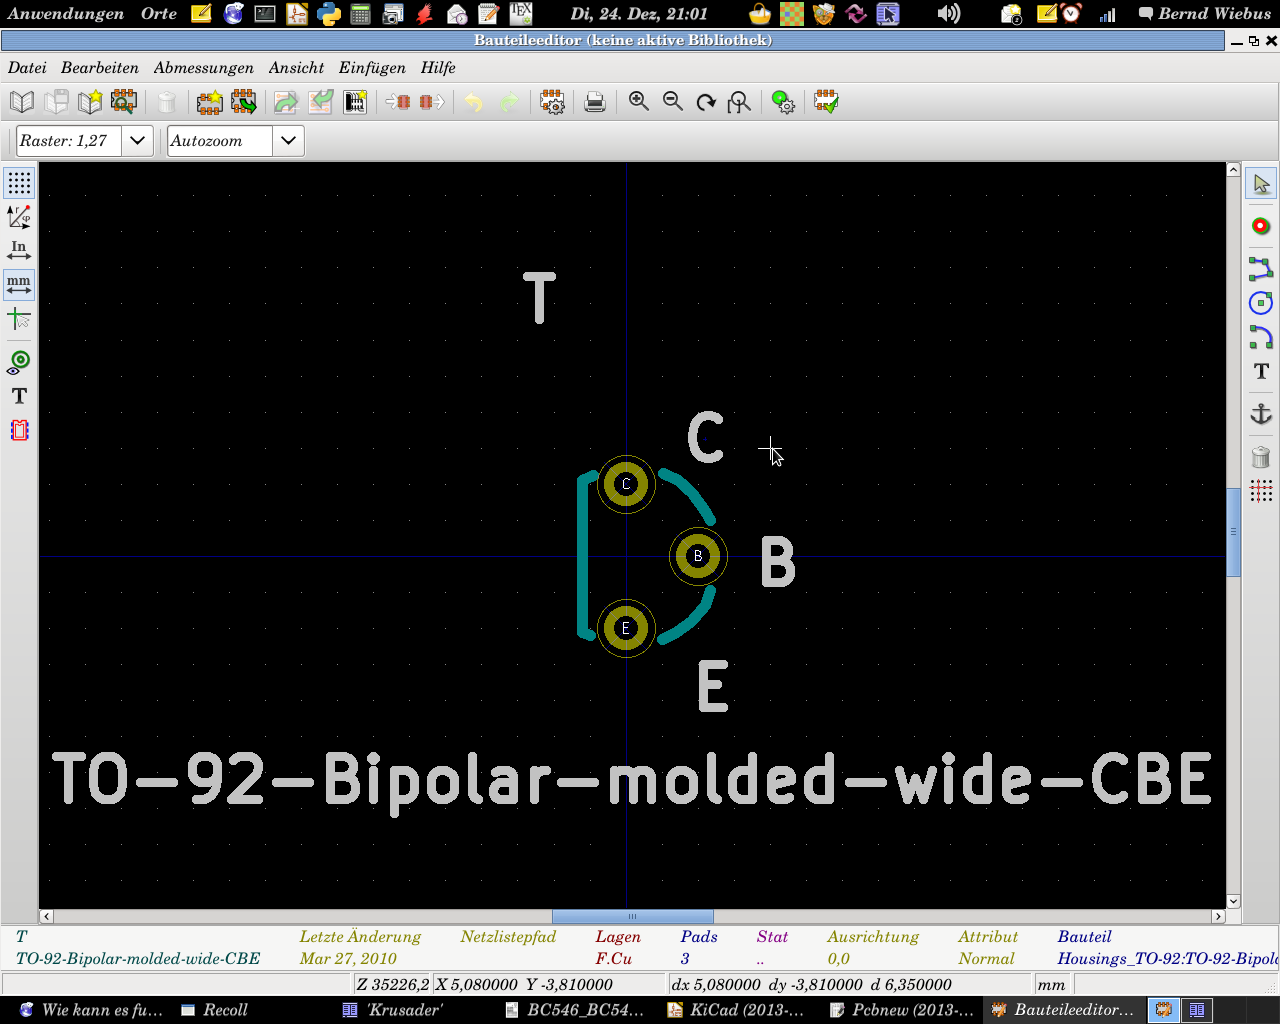Viewport: 1280px width, 1024px height.
Task: Open the Datei menu
Action: coord(27,68)
